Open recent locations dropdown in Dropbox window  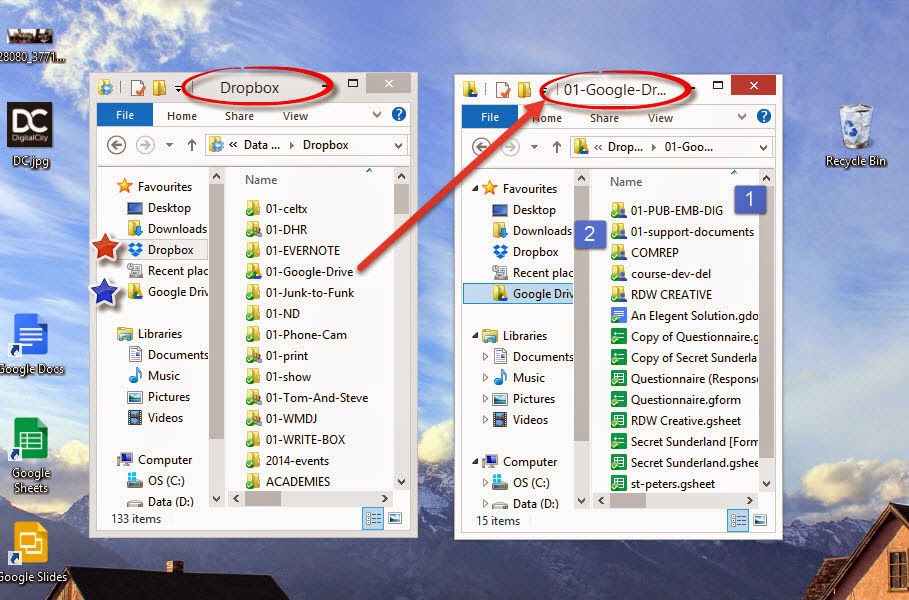click(169, 145)
